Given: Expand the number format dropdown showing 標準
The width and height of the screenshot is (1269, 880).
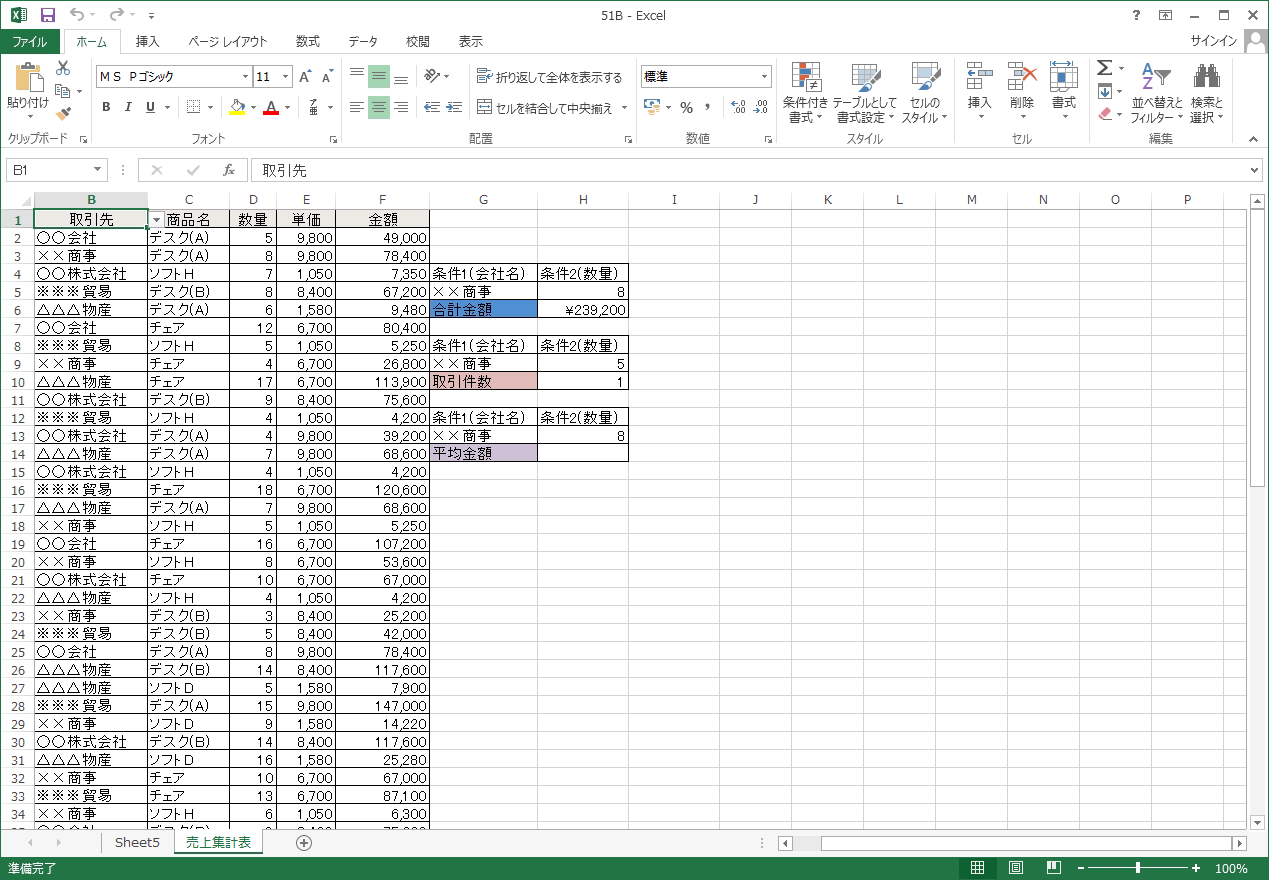Looking at the screenshot, I should (x=764, y=77).
